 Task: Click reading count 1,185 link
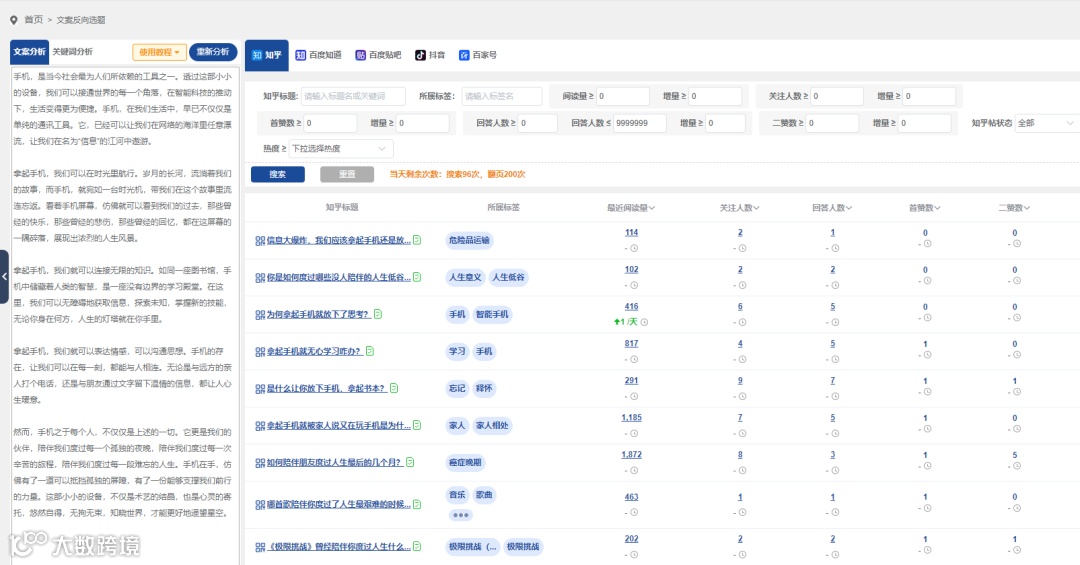[631, 418]
